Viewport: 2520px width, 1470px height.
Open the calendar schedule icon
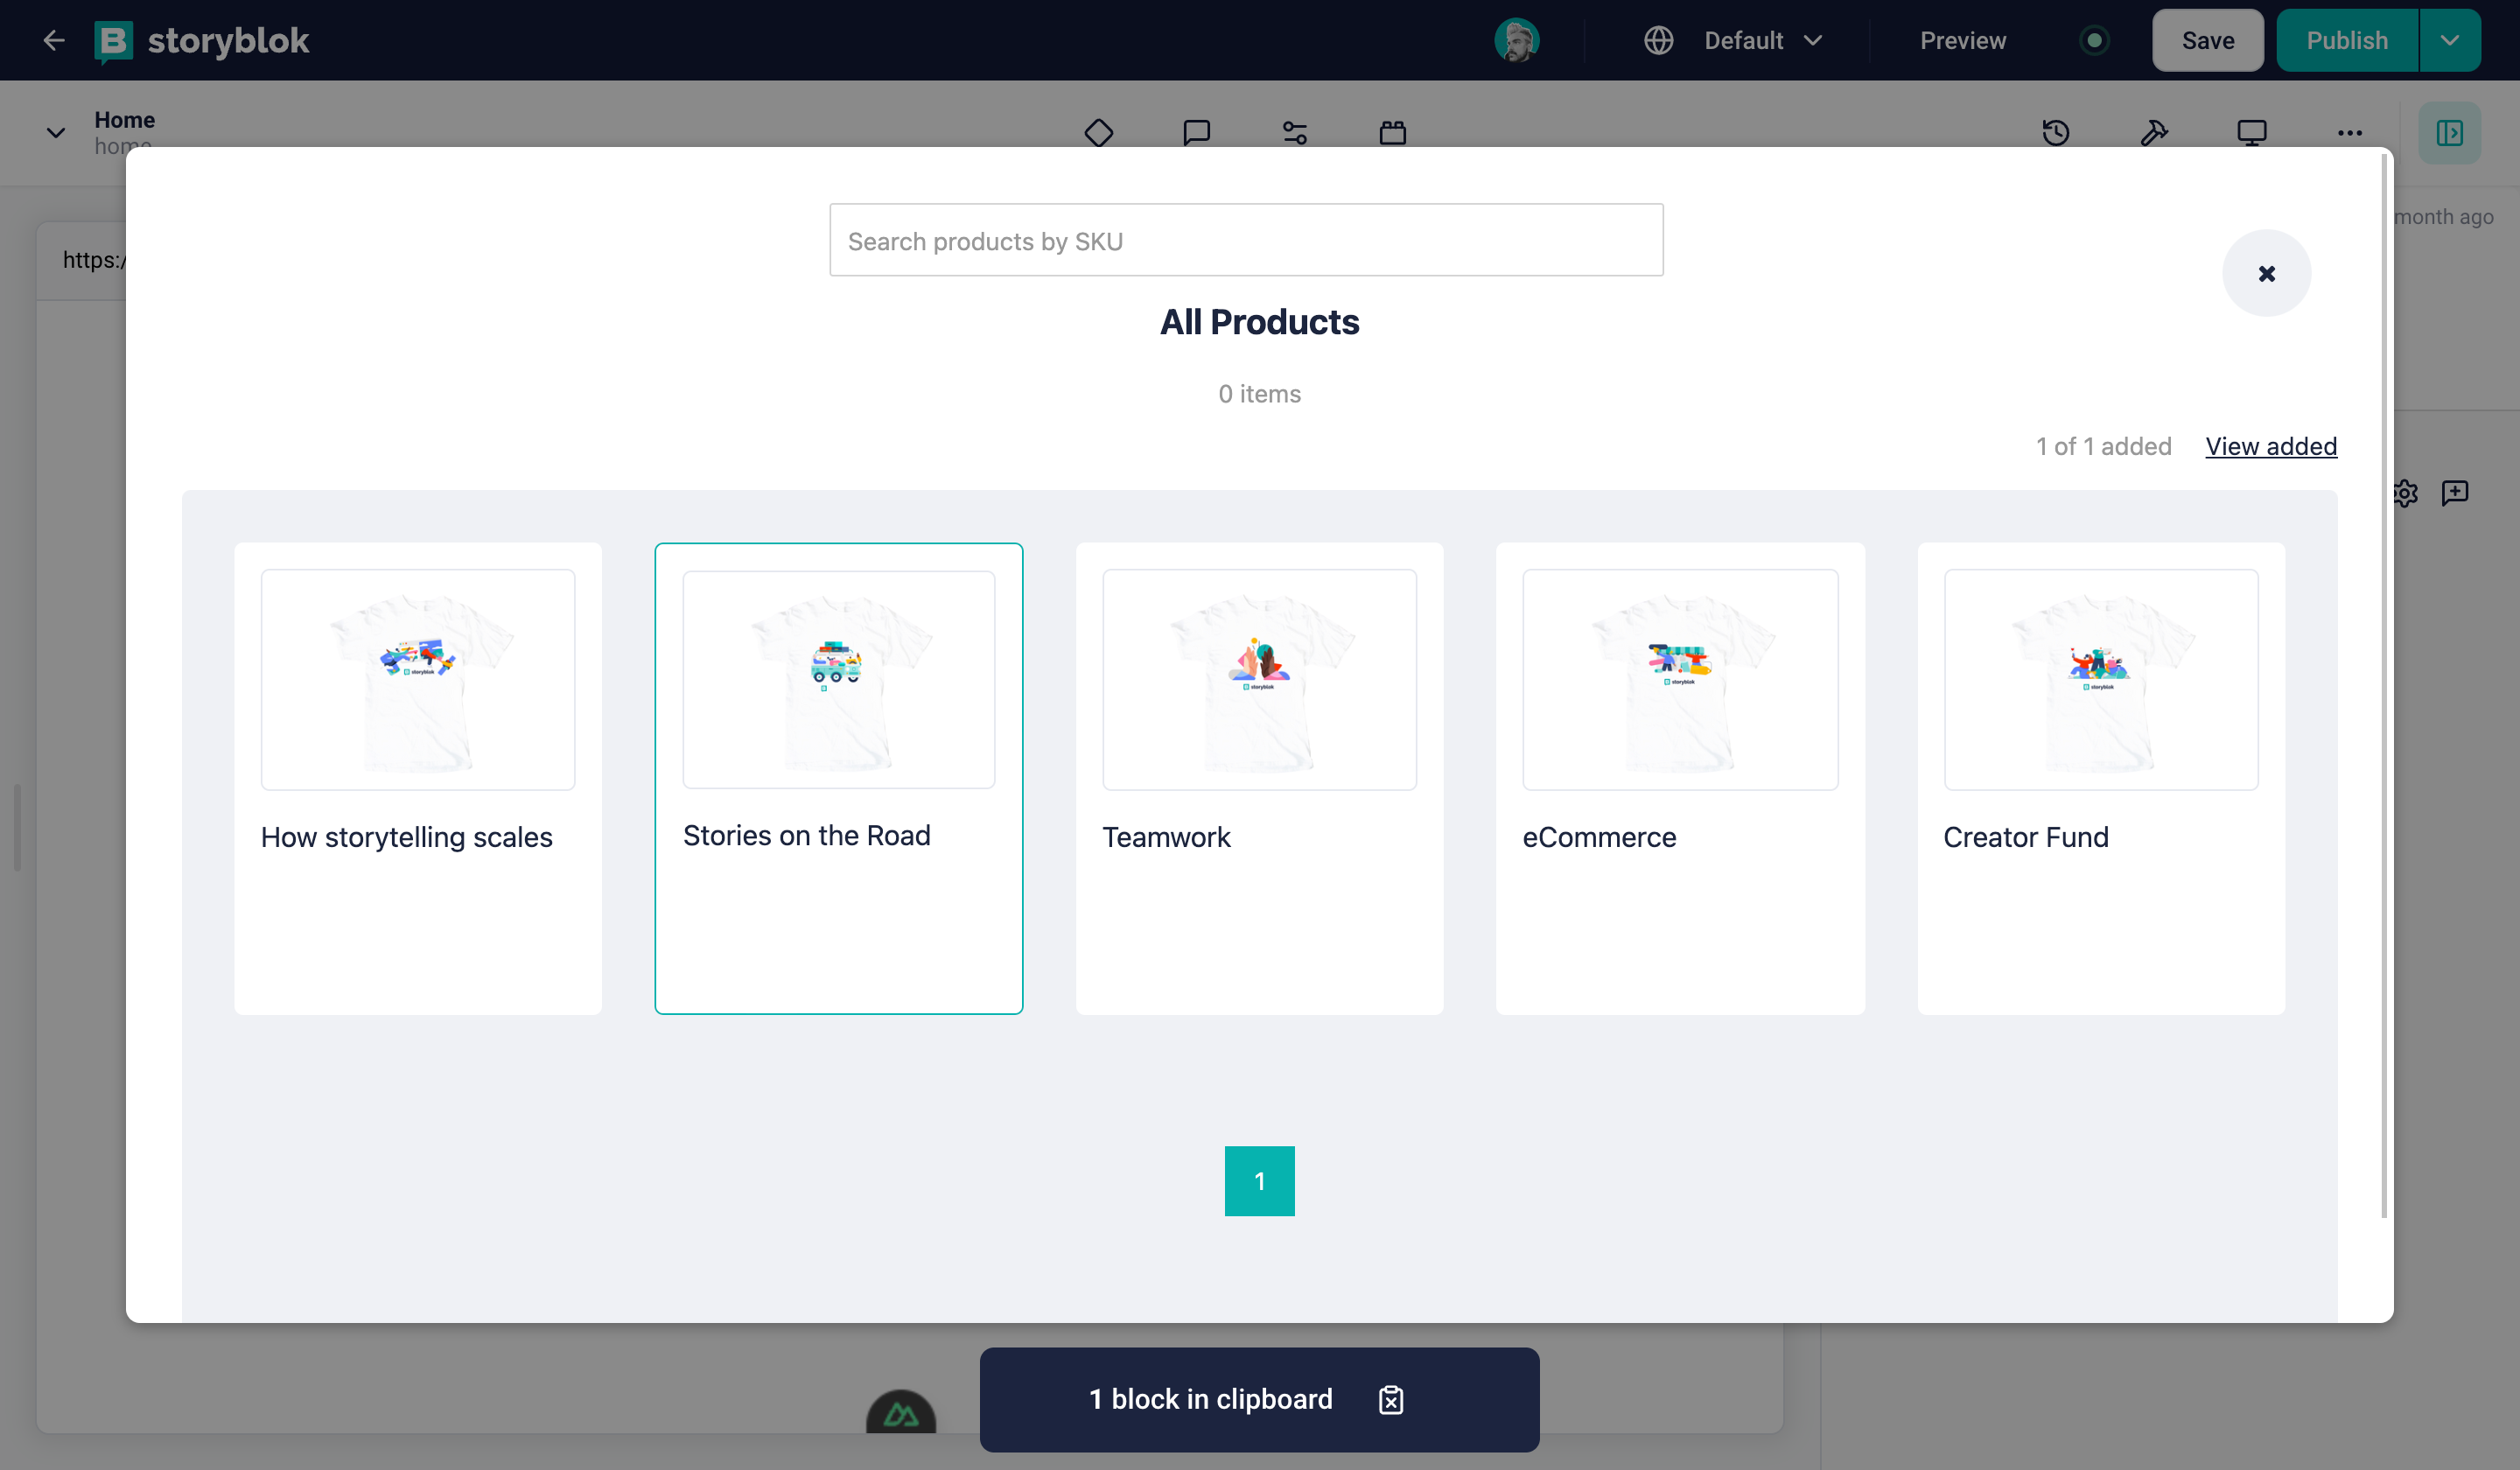tap(1392, 132)
